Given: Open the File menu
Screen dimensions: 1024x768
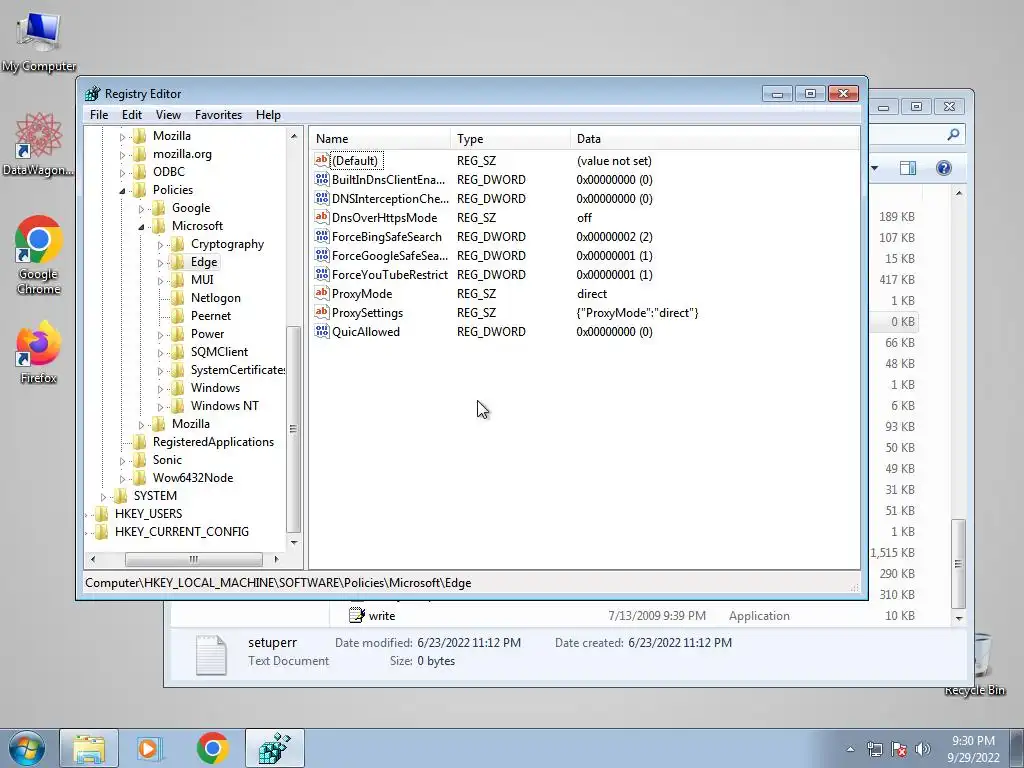Looking at the screenshot, I should click(99, 115).
